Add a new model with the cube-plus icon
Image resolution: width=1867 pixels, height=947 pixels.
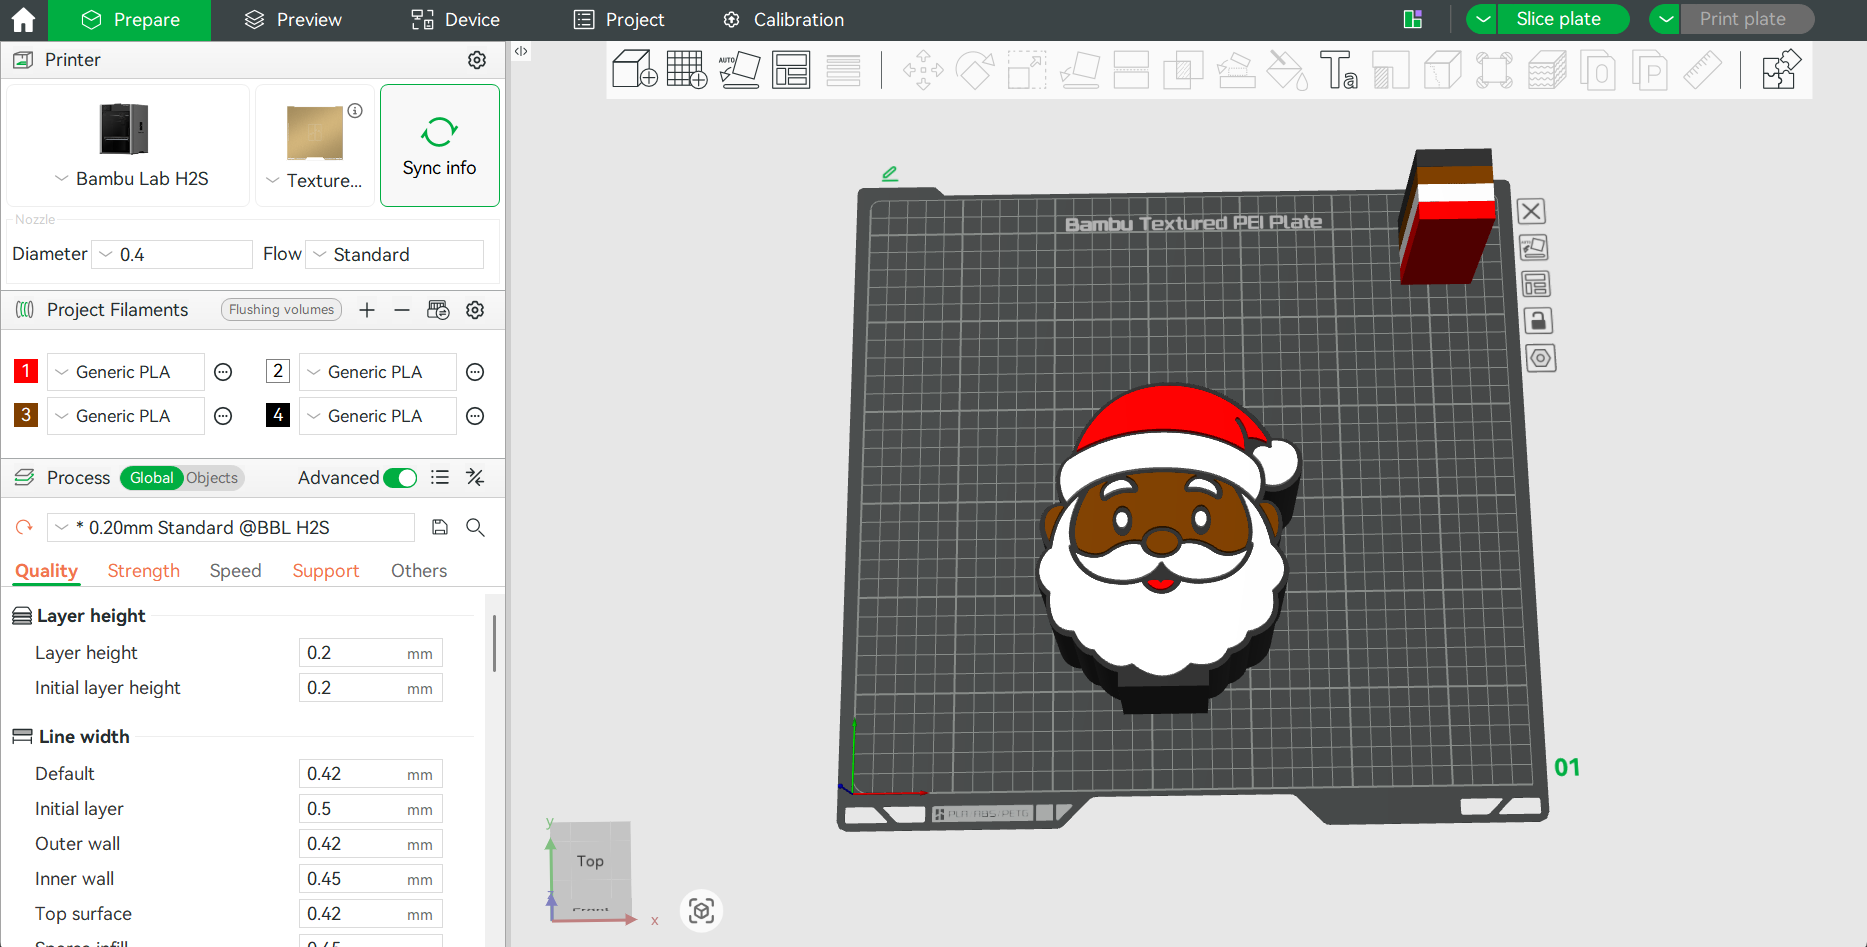pyautogui.click(x=634, y=69)
